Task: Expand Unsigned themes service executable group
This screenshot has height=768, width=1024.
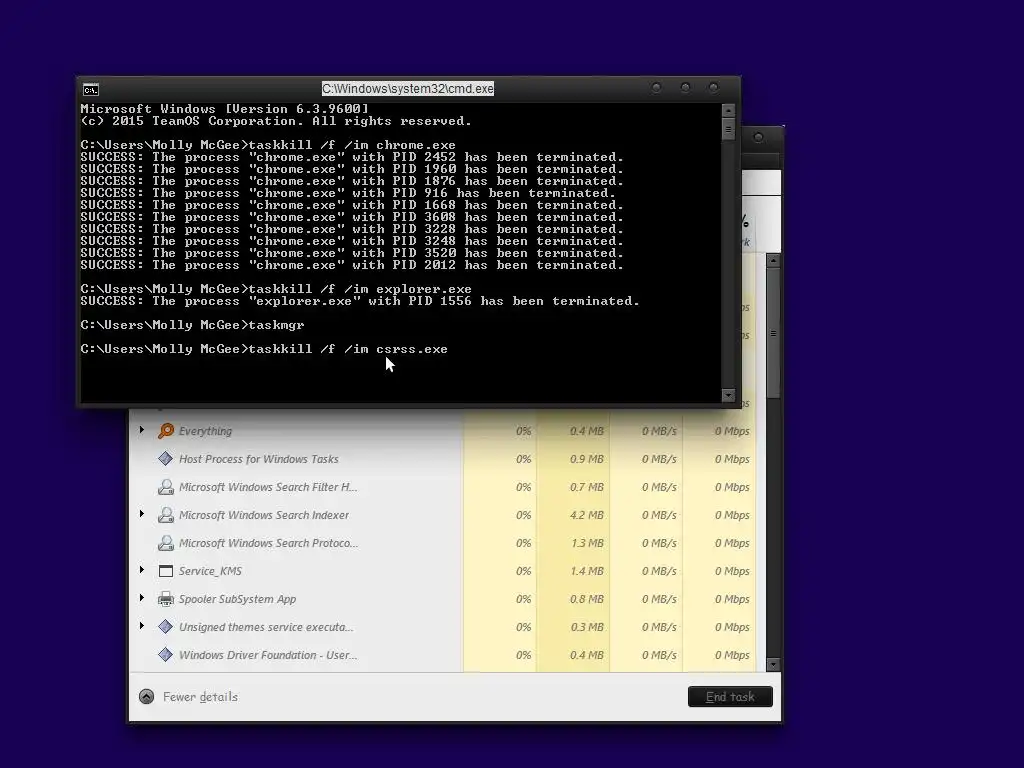Action: [142, 626]
